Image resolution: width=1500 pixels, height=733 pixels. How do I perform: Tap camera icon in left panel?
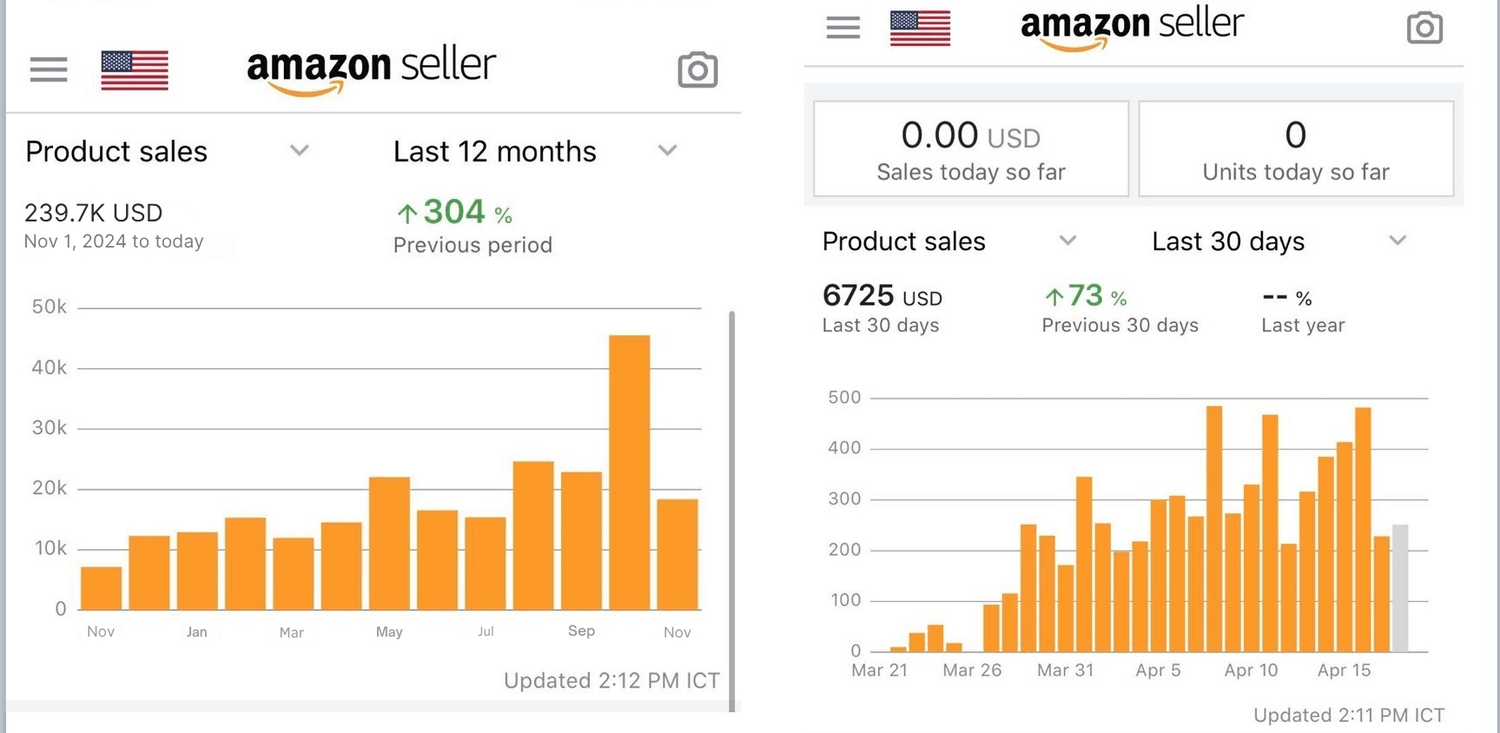pyautogui.click(x=697, y=70)
